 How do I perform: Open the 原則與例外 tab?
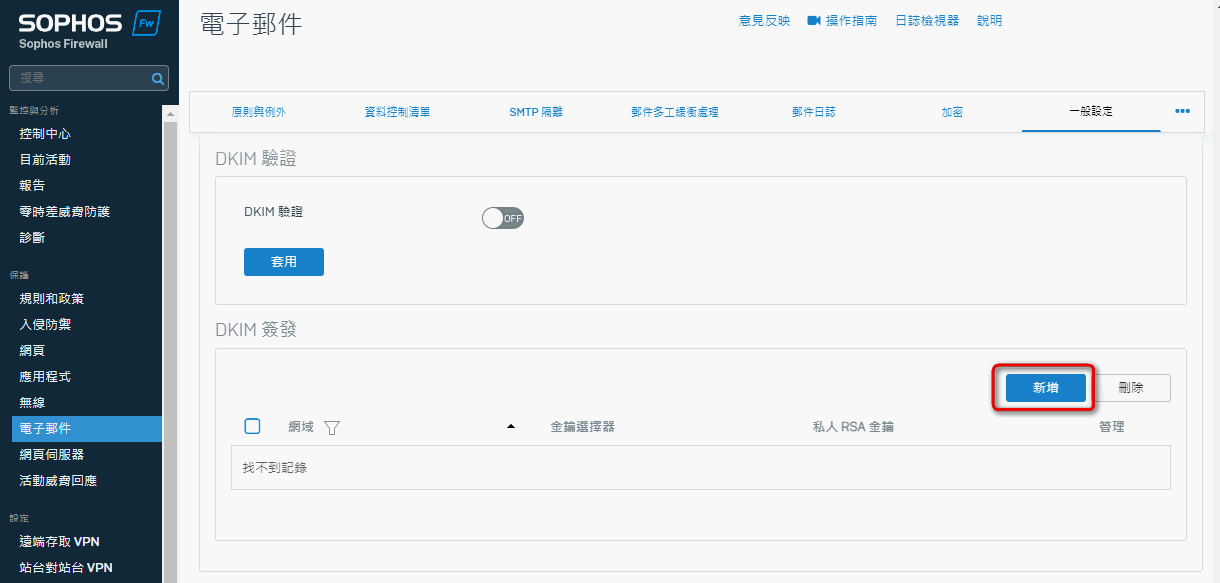(258, 112)
